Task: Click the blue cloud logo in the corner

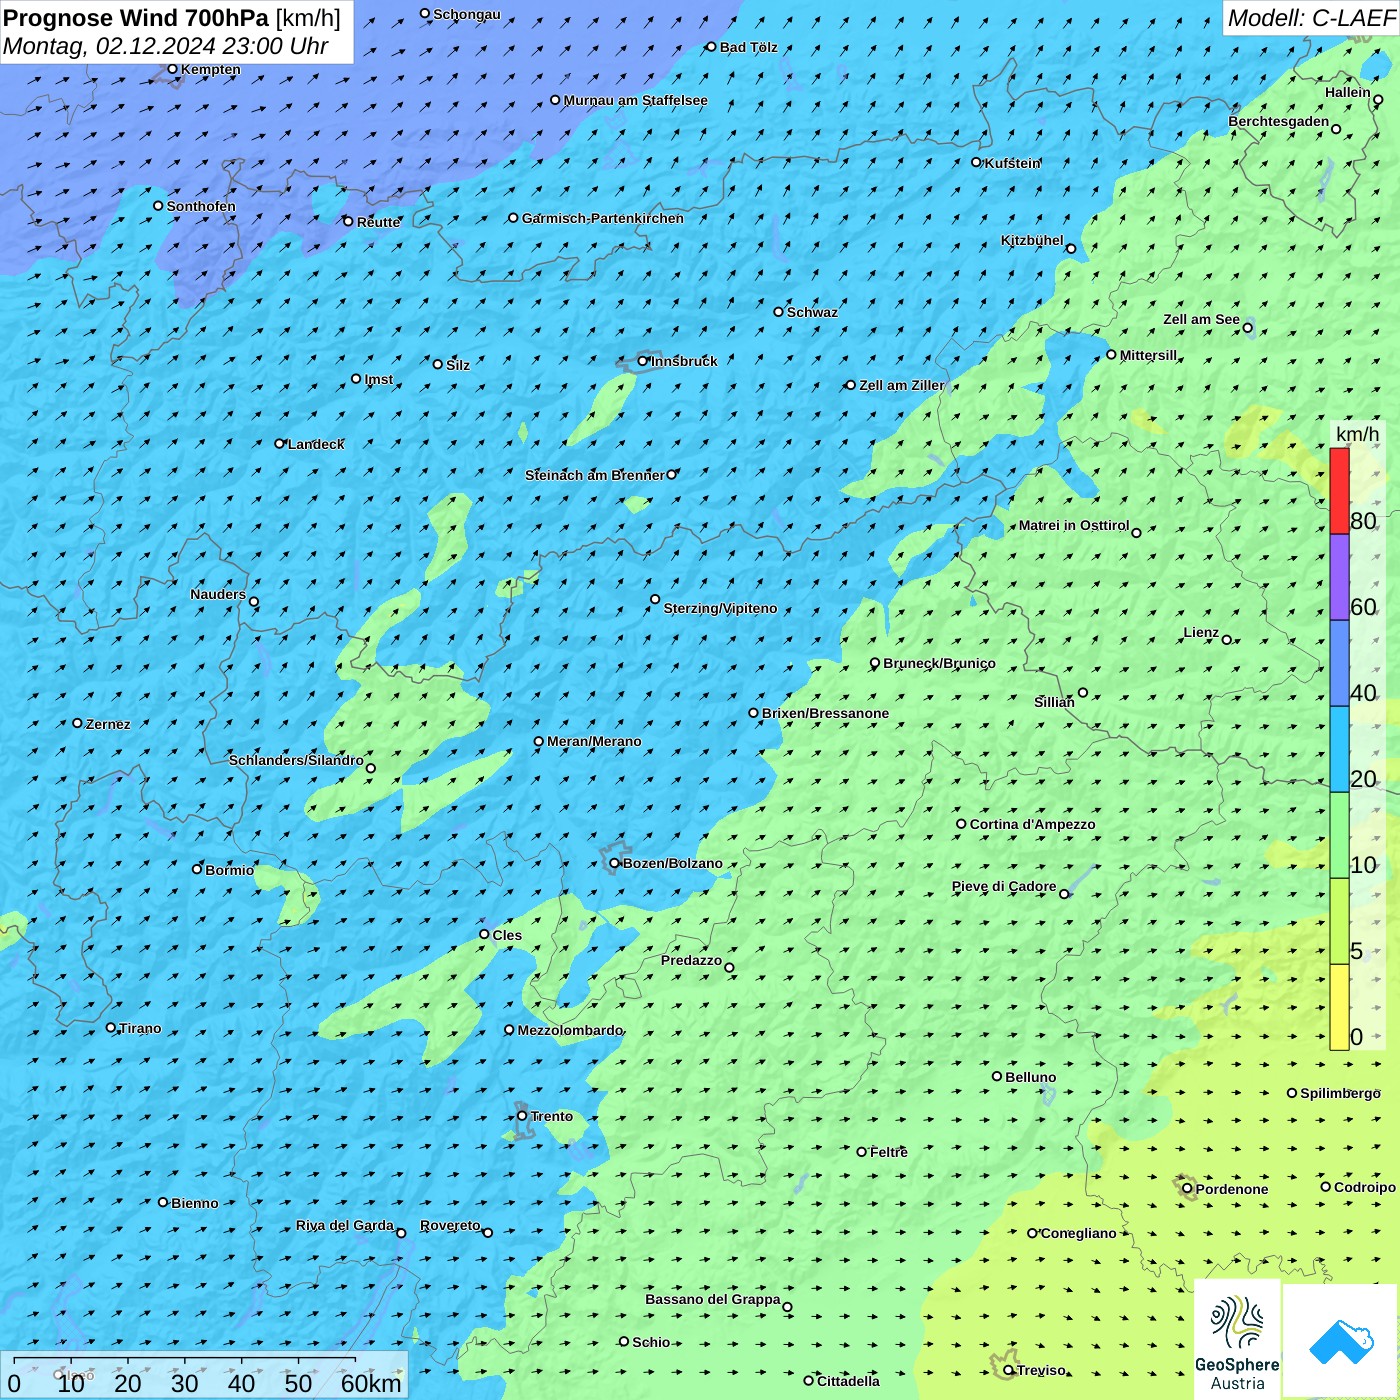Action: tap(1340, 1340)
